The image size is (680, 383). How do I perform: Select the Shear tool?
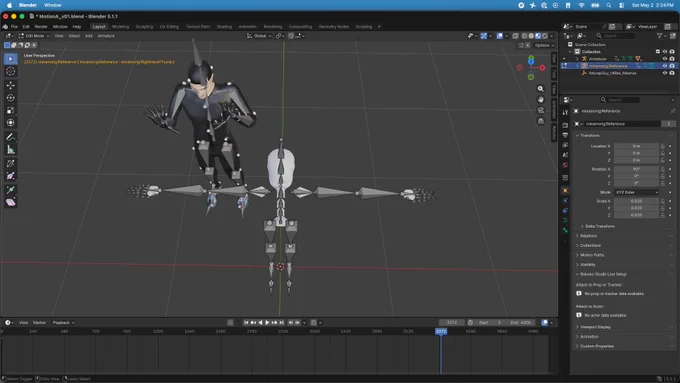point(10,203)
